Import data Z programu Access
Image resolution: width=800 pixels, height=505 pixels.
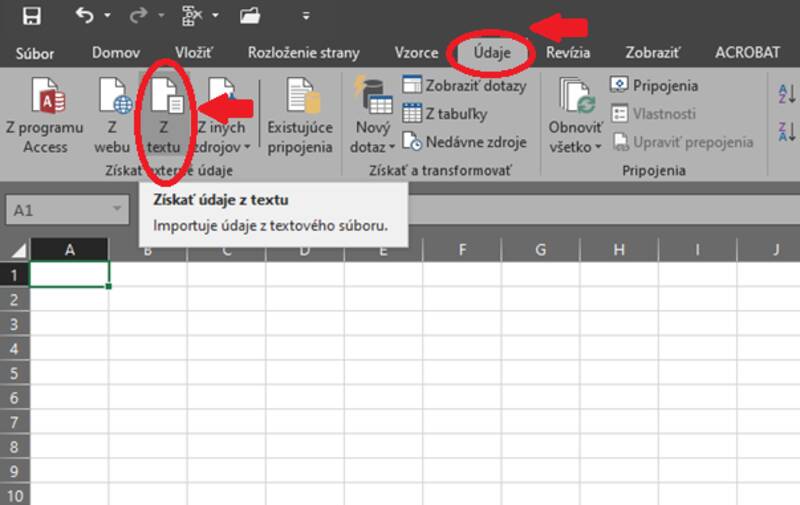(x=45, y=115)
